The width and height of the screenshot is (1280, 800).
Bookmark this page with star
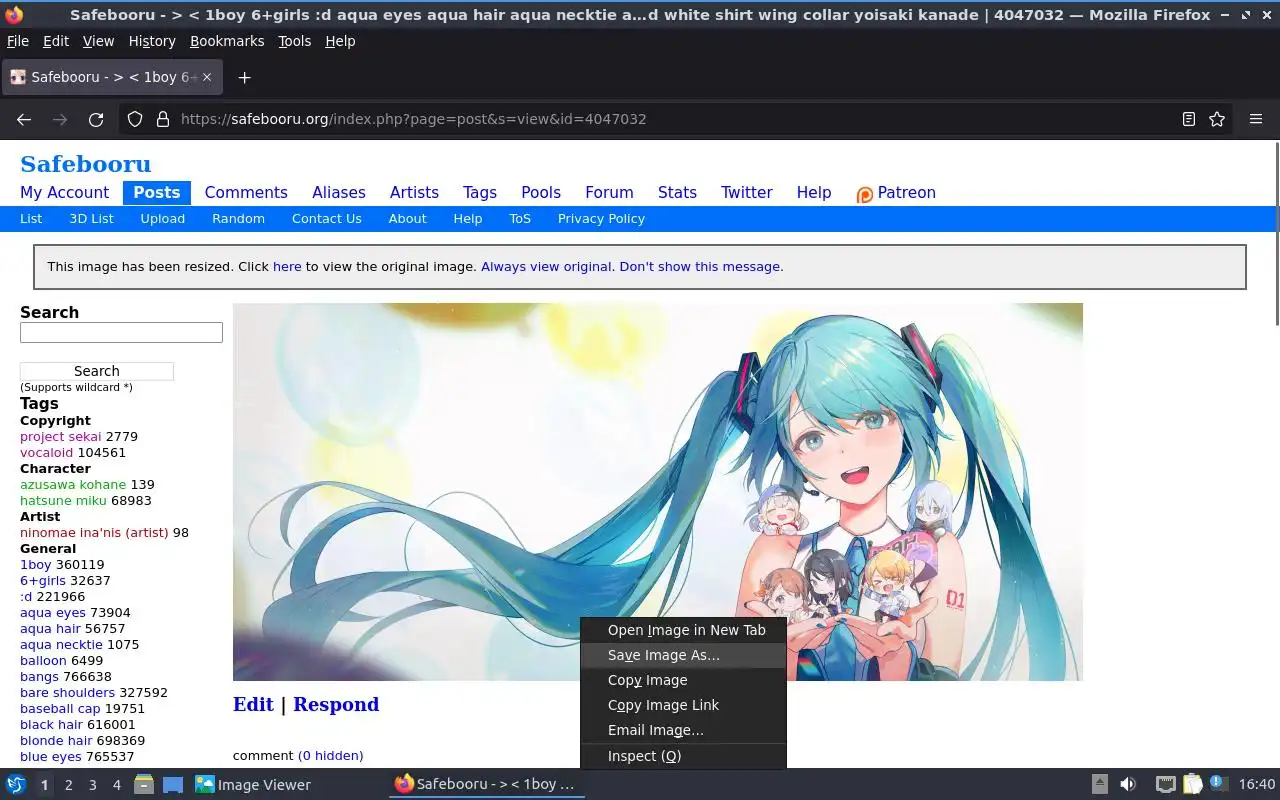[1217, 119]
